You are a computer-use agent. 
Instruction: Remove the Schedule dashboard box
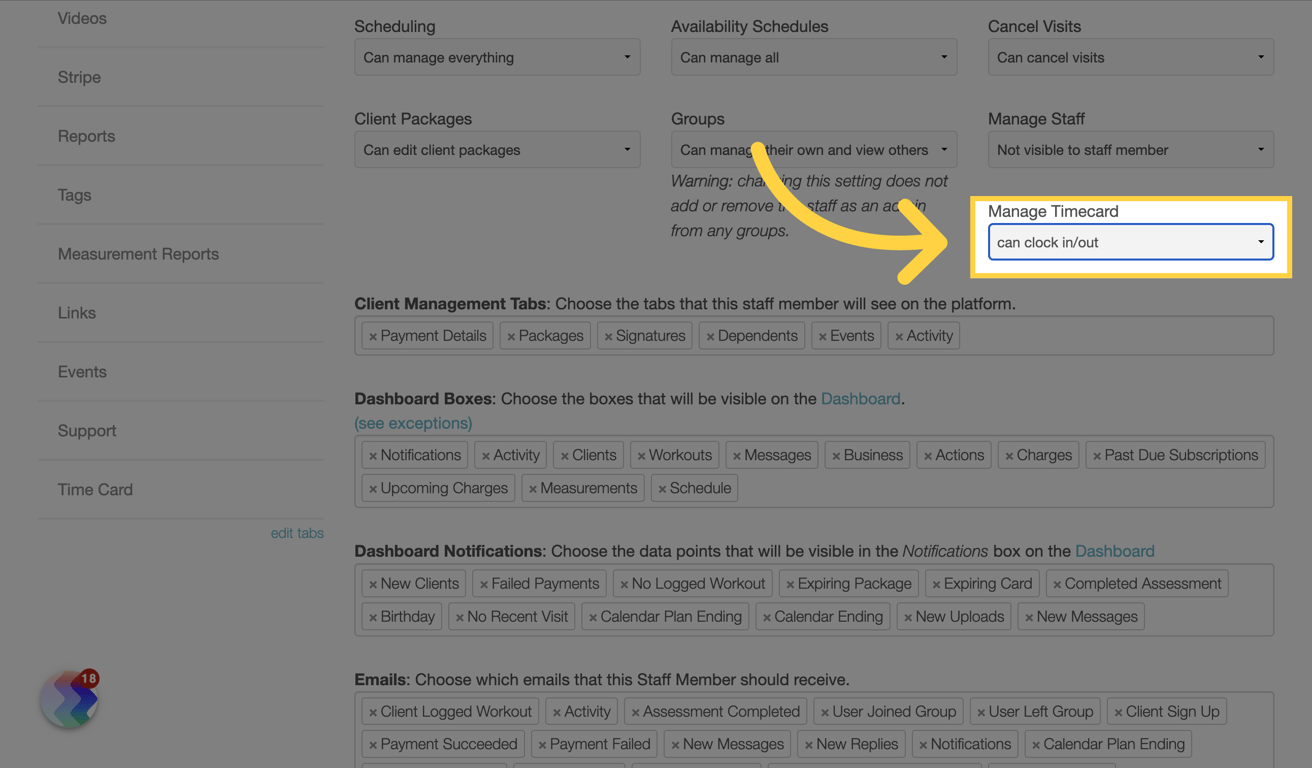665,488
